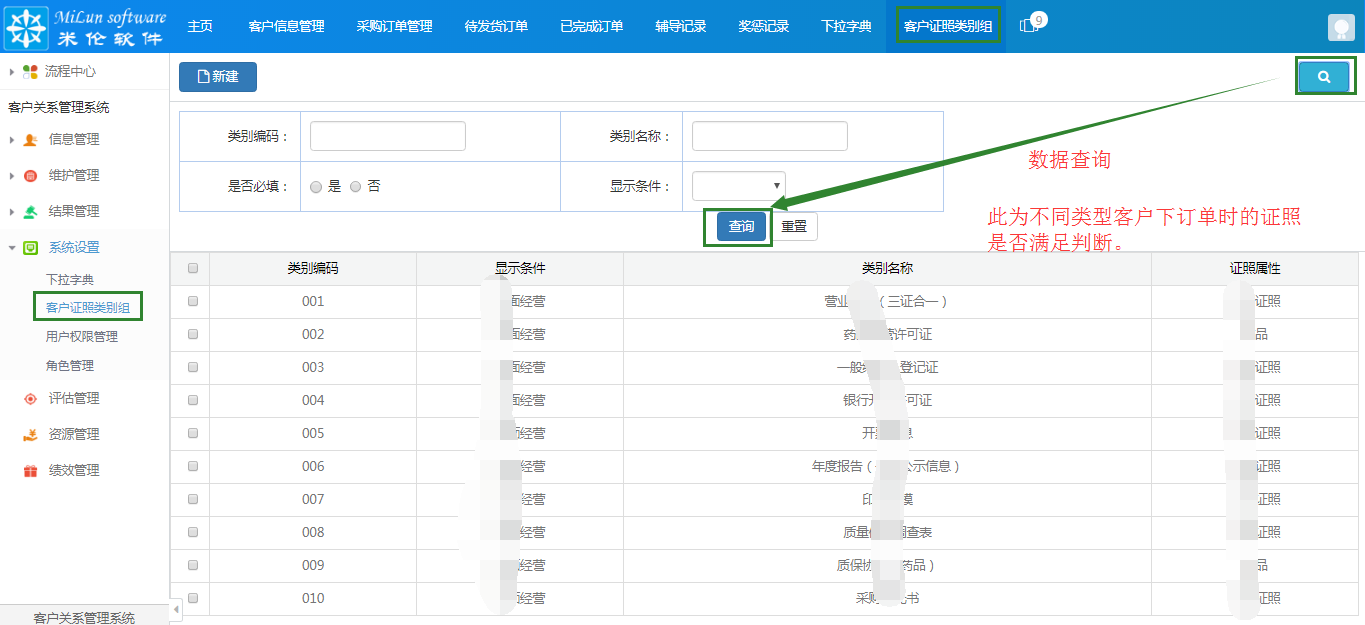
Task: Select the 是 radio button for 是否必填
Action: (x=315, y=186)
